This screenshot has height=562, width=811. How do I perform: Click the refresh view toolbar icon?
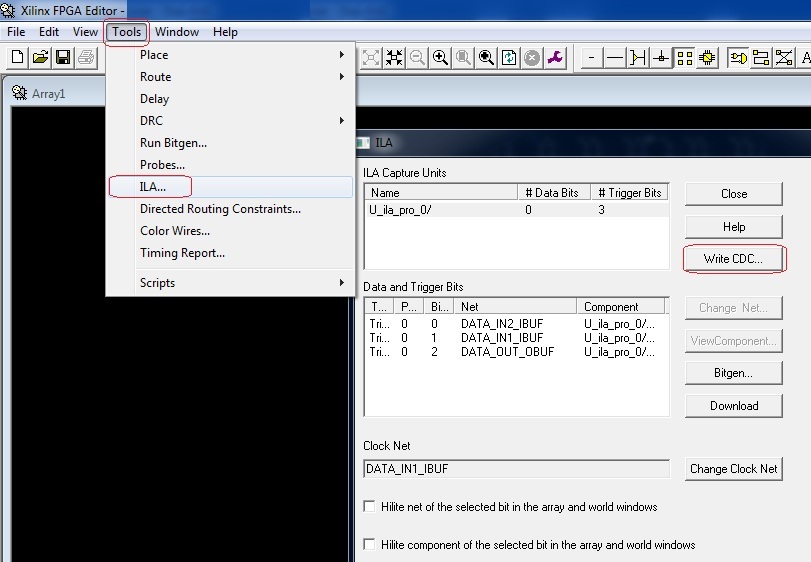click(x=509, y=58)
